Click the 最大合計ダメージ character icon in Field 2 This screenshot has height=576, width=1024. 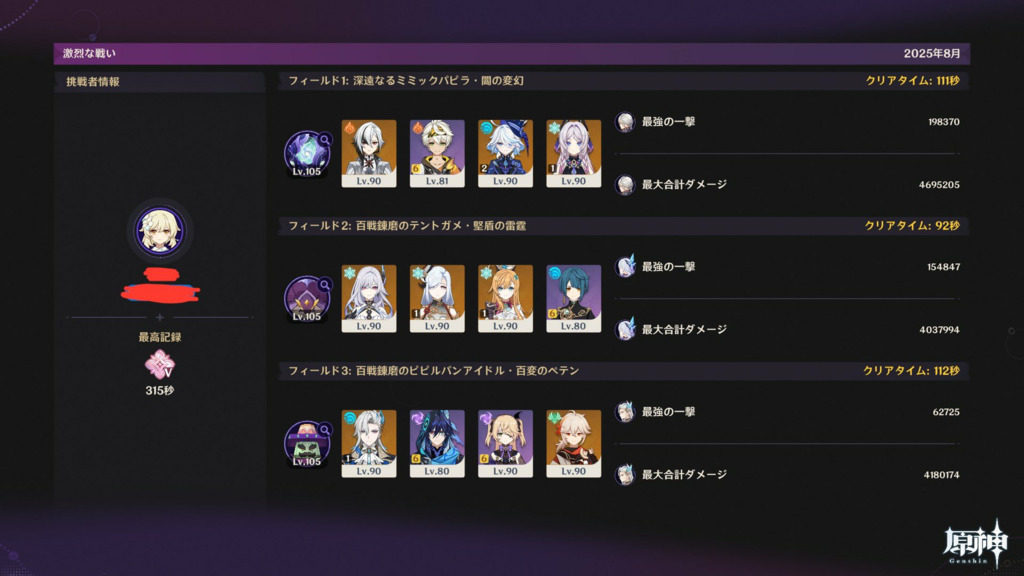pos(625,330)
